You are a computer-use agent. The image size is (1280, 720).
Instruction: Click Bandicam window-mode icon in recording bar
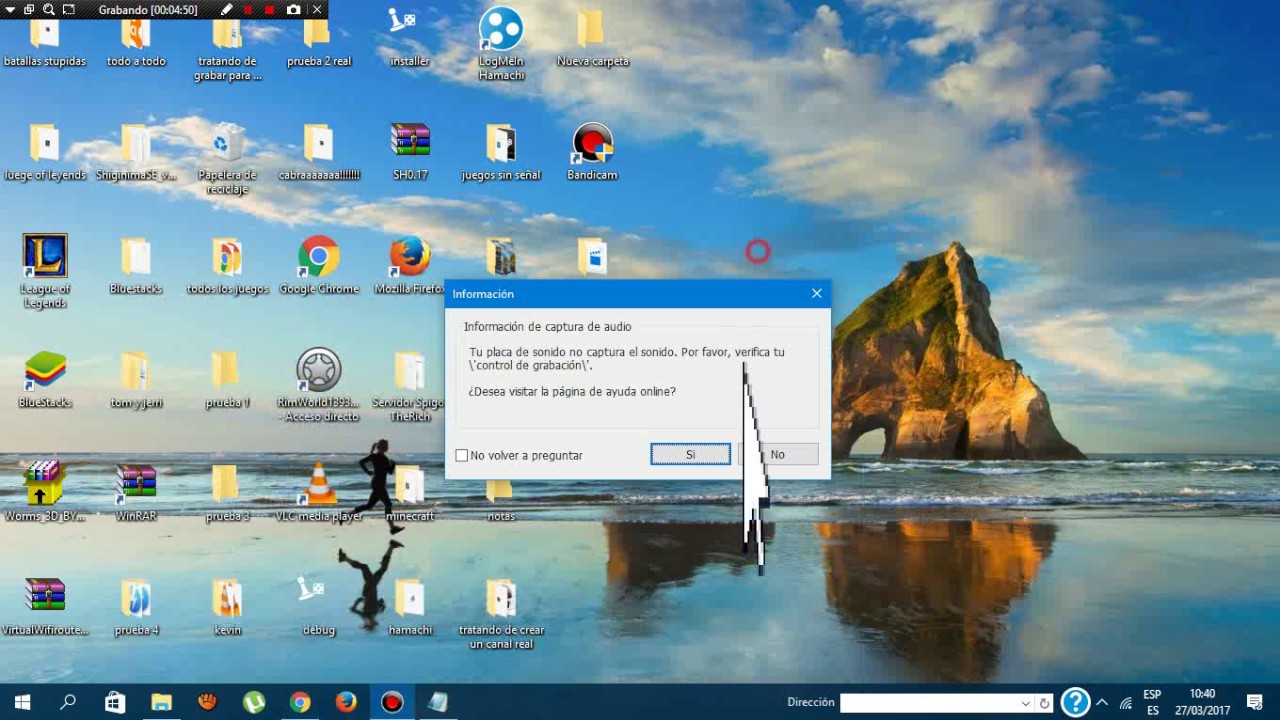[28, 10]
